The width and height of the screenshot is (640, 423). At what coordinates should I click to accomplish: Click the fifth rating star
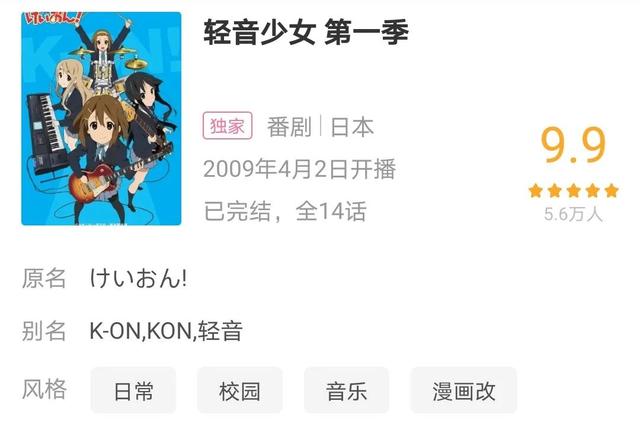(611, 191)
